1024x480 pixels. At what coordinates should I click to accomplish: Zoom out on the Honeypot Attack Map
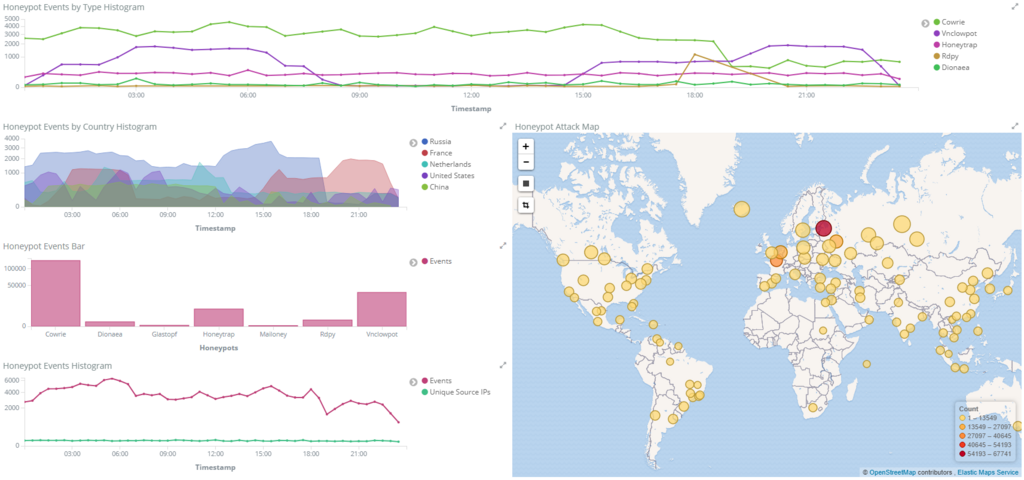coord(526,163)
